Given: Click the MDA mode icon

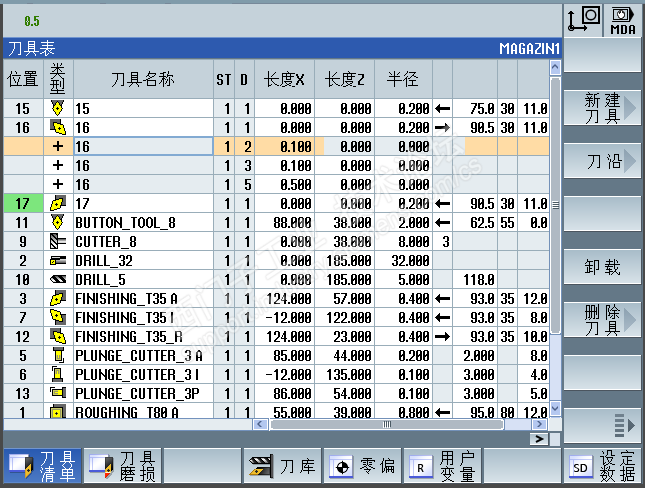Looking at the screenshot, I should click(623, 21).
